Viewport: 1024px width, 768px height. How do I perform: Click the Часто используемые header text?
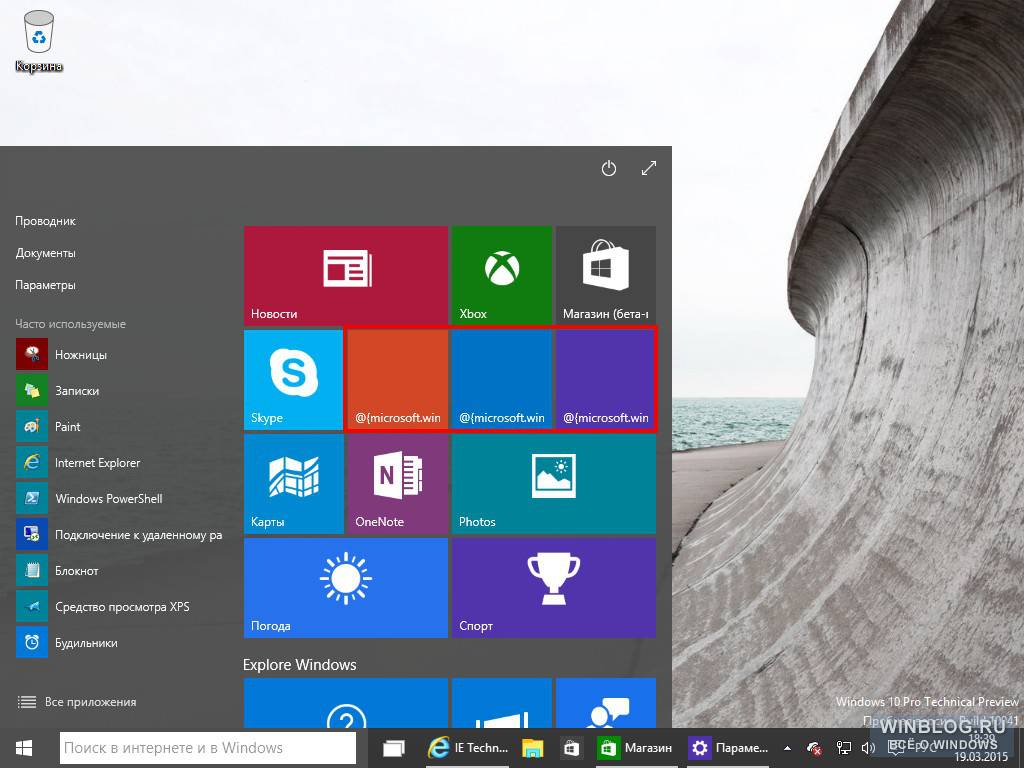point(71,324)
